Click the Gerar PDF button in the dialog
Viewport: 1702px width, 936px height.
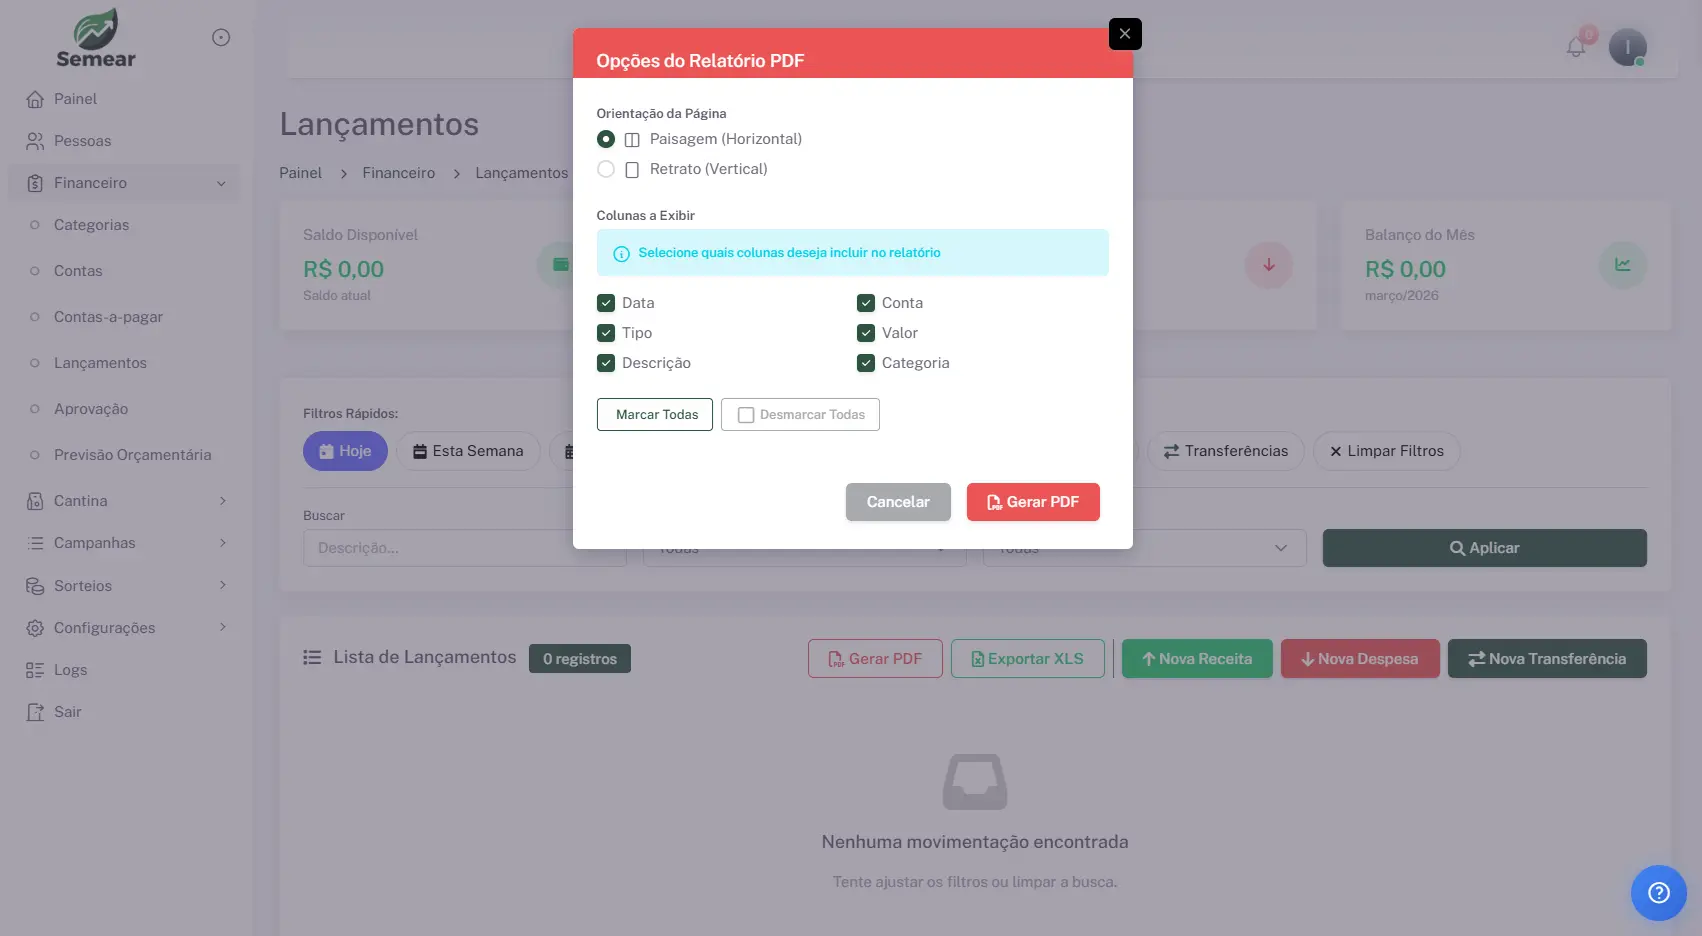(1033, 501)
